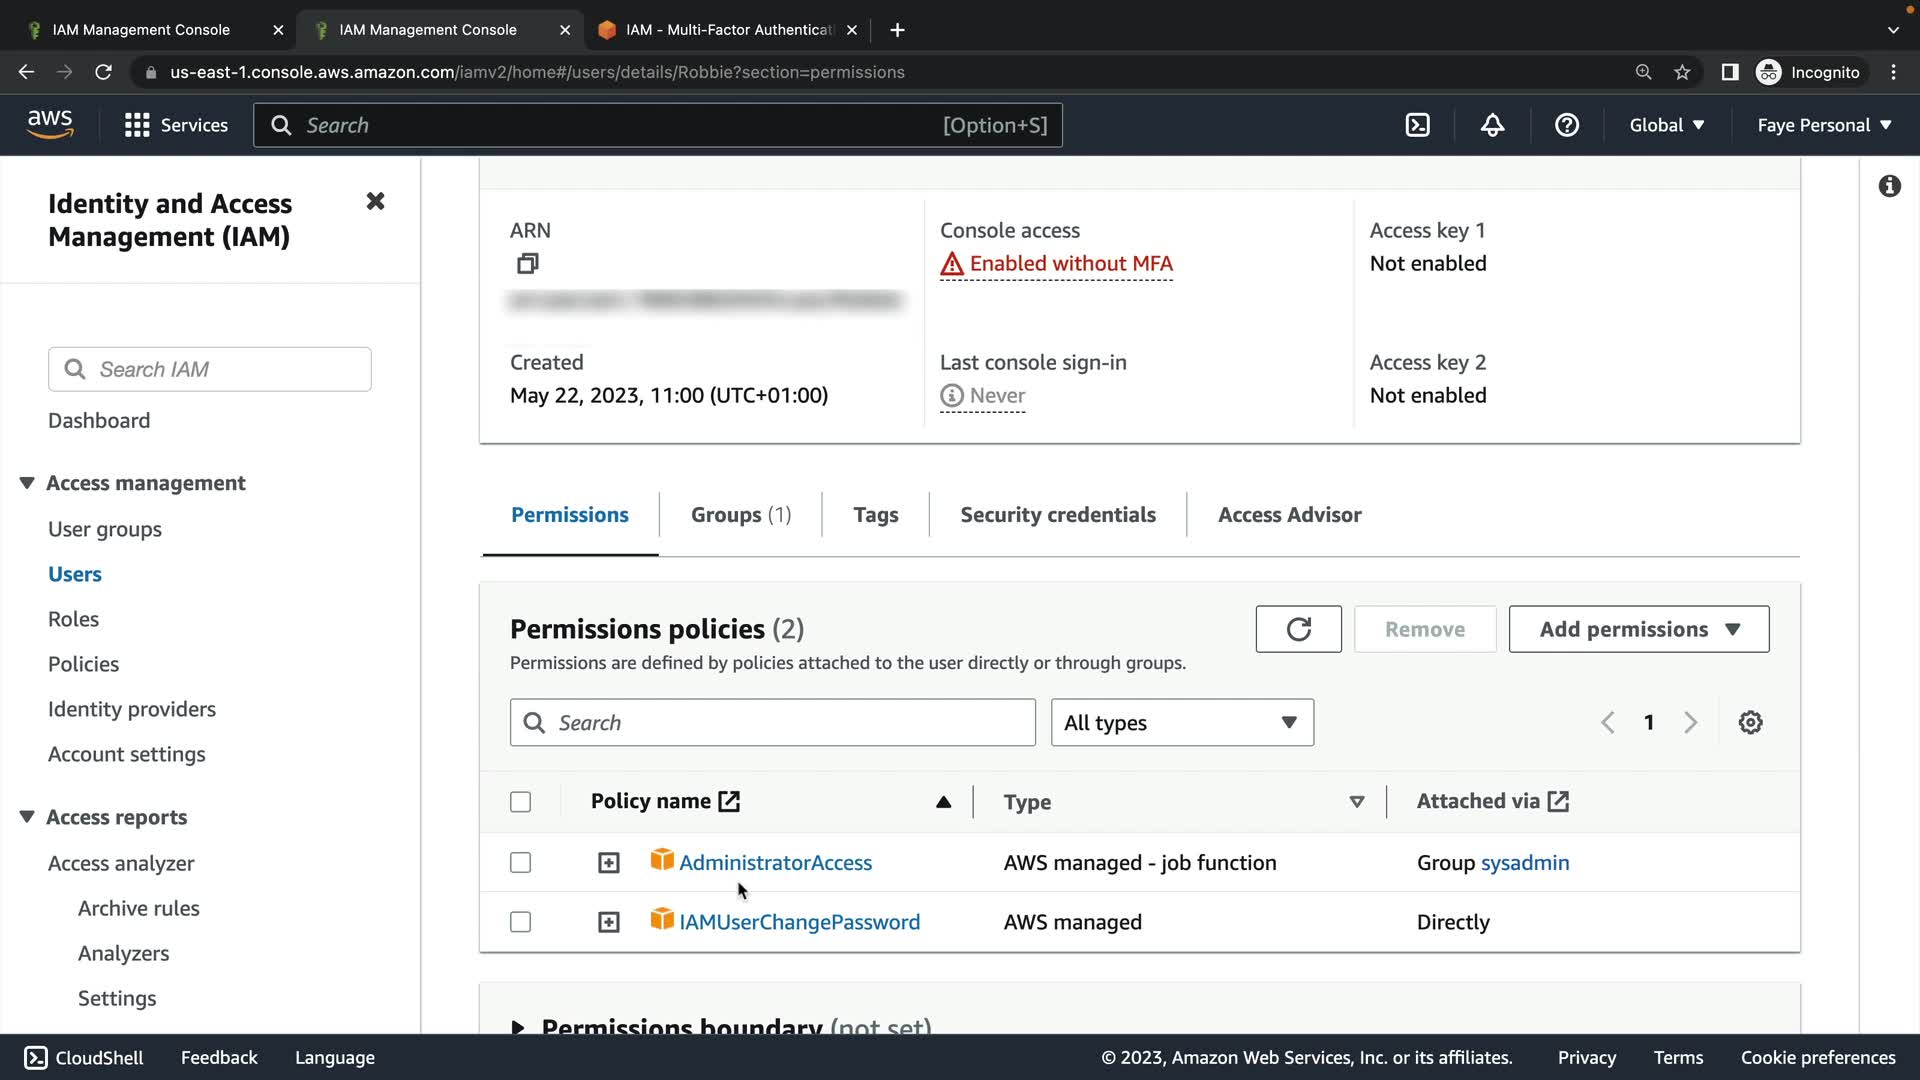The width and height of the screenshot is (1920, 1080).
Task: Open CloudShell icon in top navigation
Action: (1417, 125)
